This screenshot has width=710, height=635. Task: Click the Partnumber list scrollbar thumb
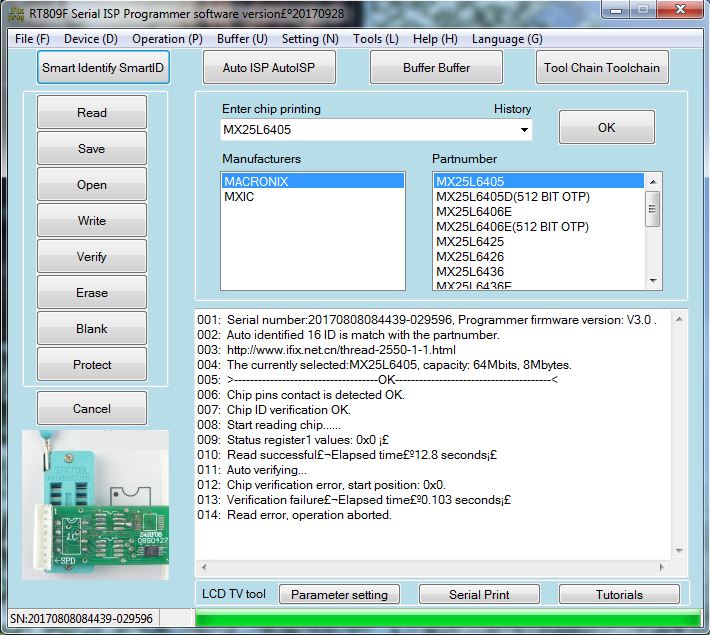pos(652,209)
